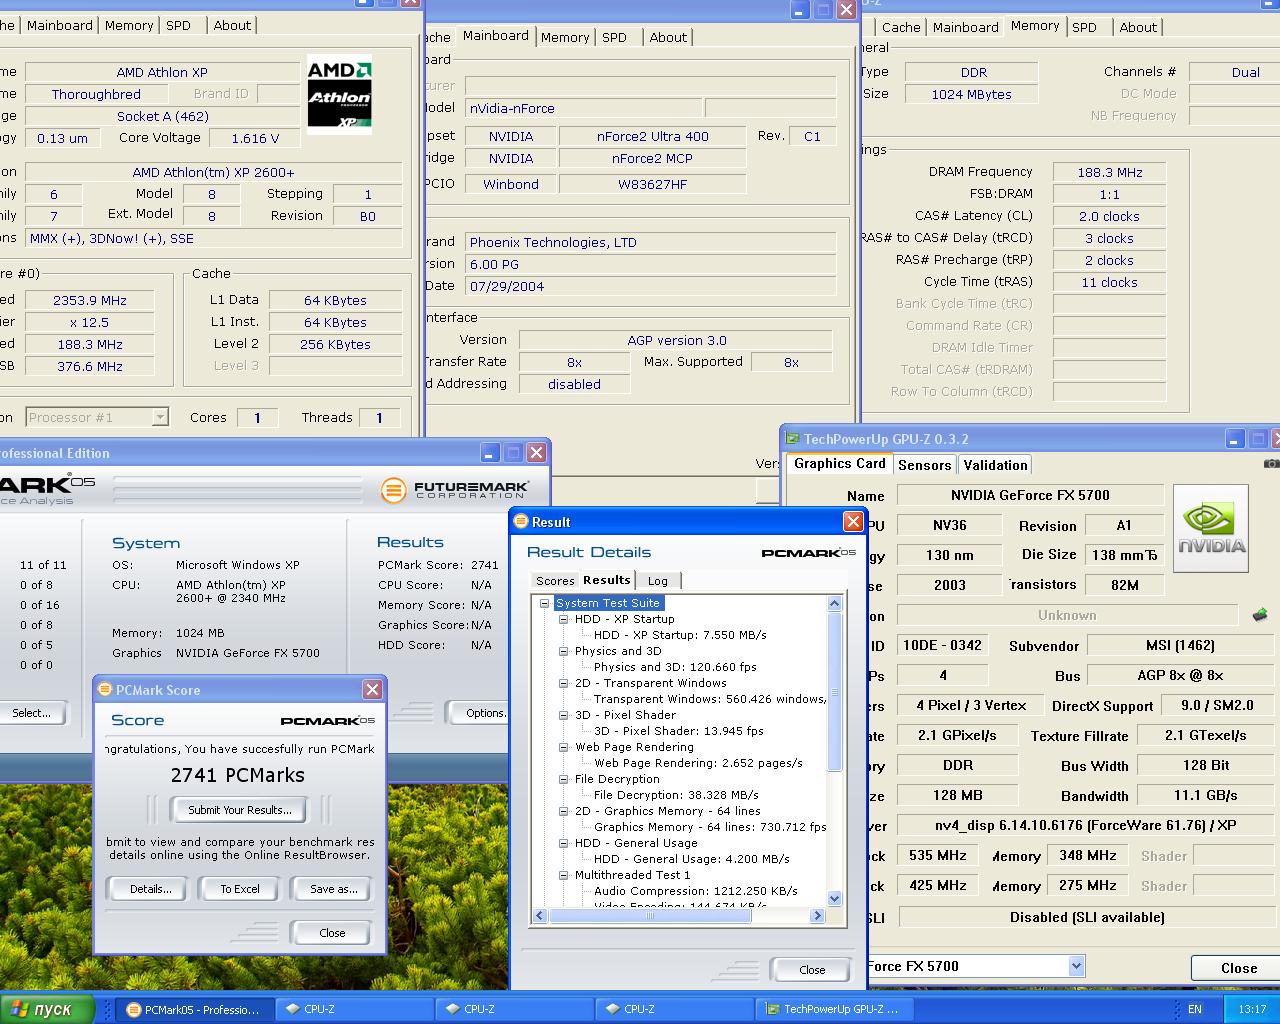The image size is (1280, 1024).
Task: Click the BIOS date 07/29/2004 field
Action: coord(650,286)
